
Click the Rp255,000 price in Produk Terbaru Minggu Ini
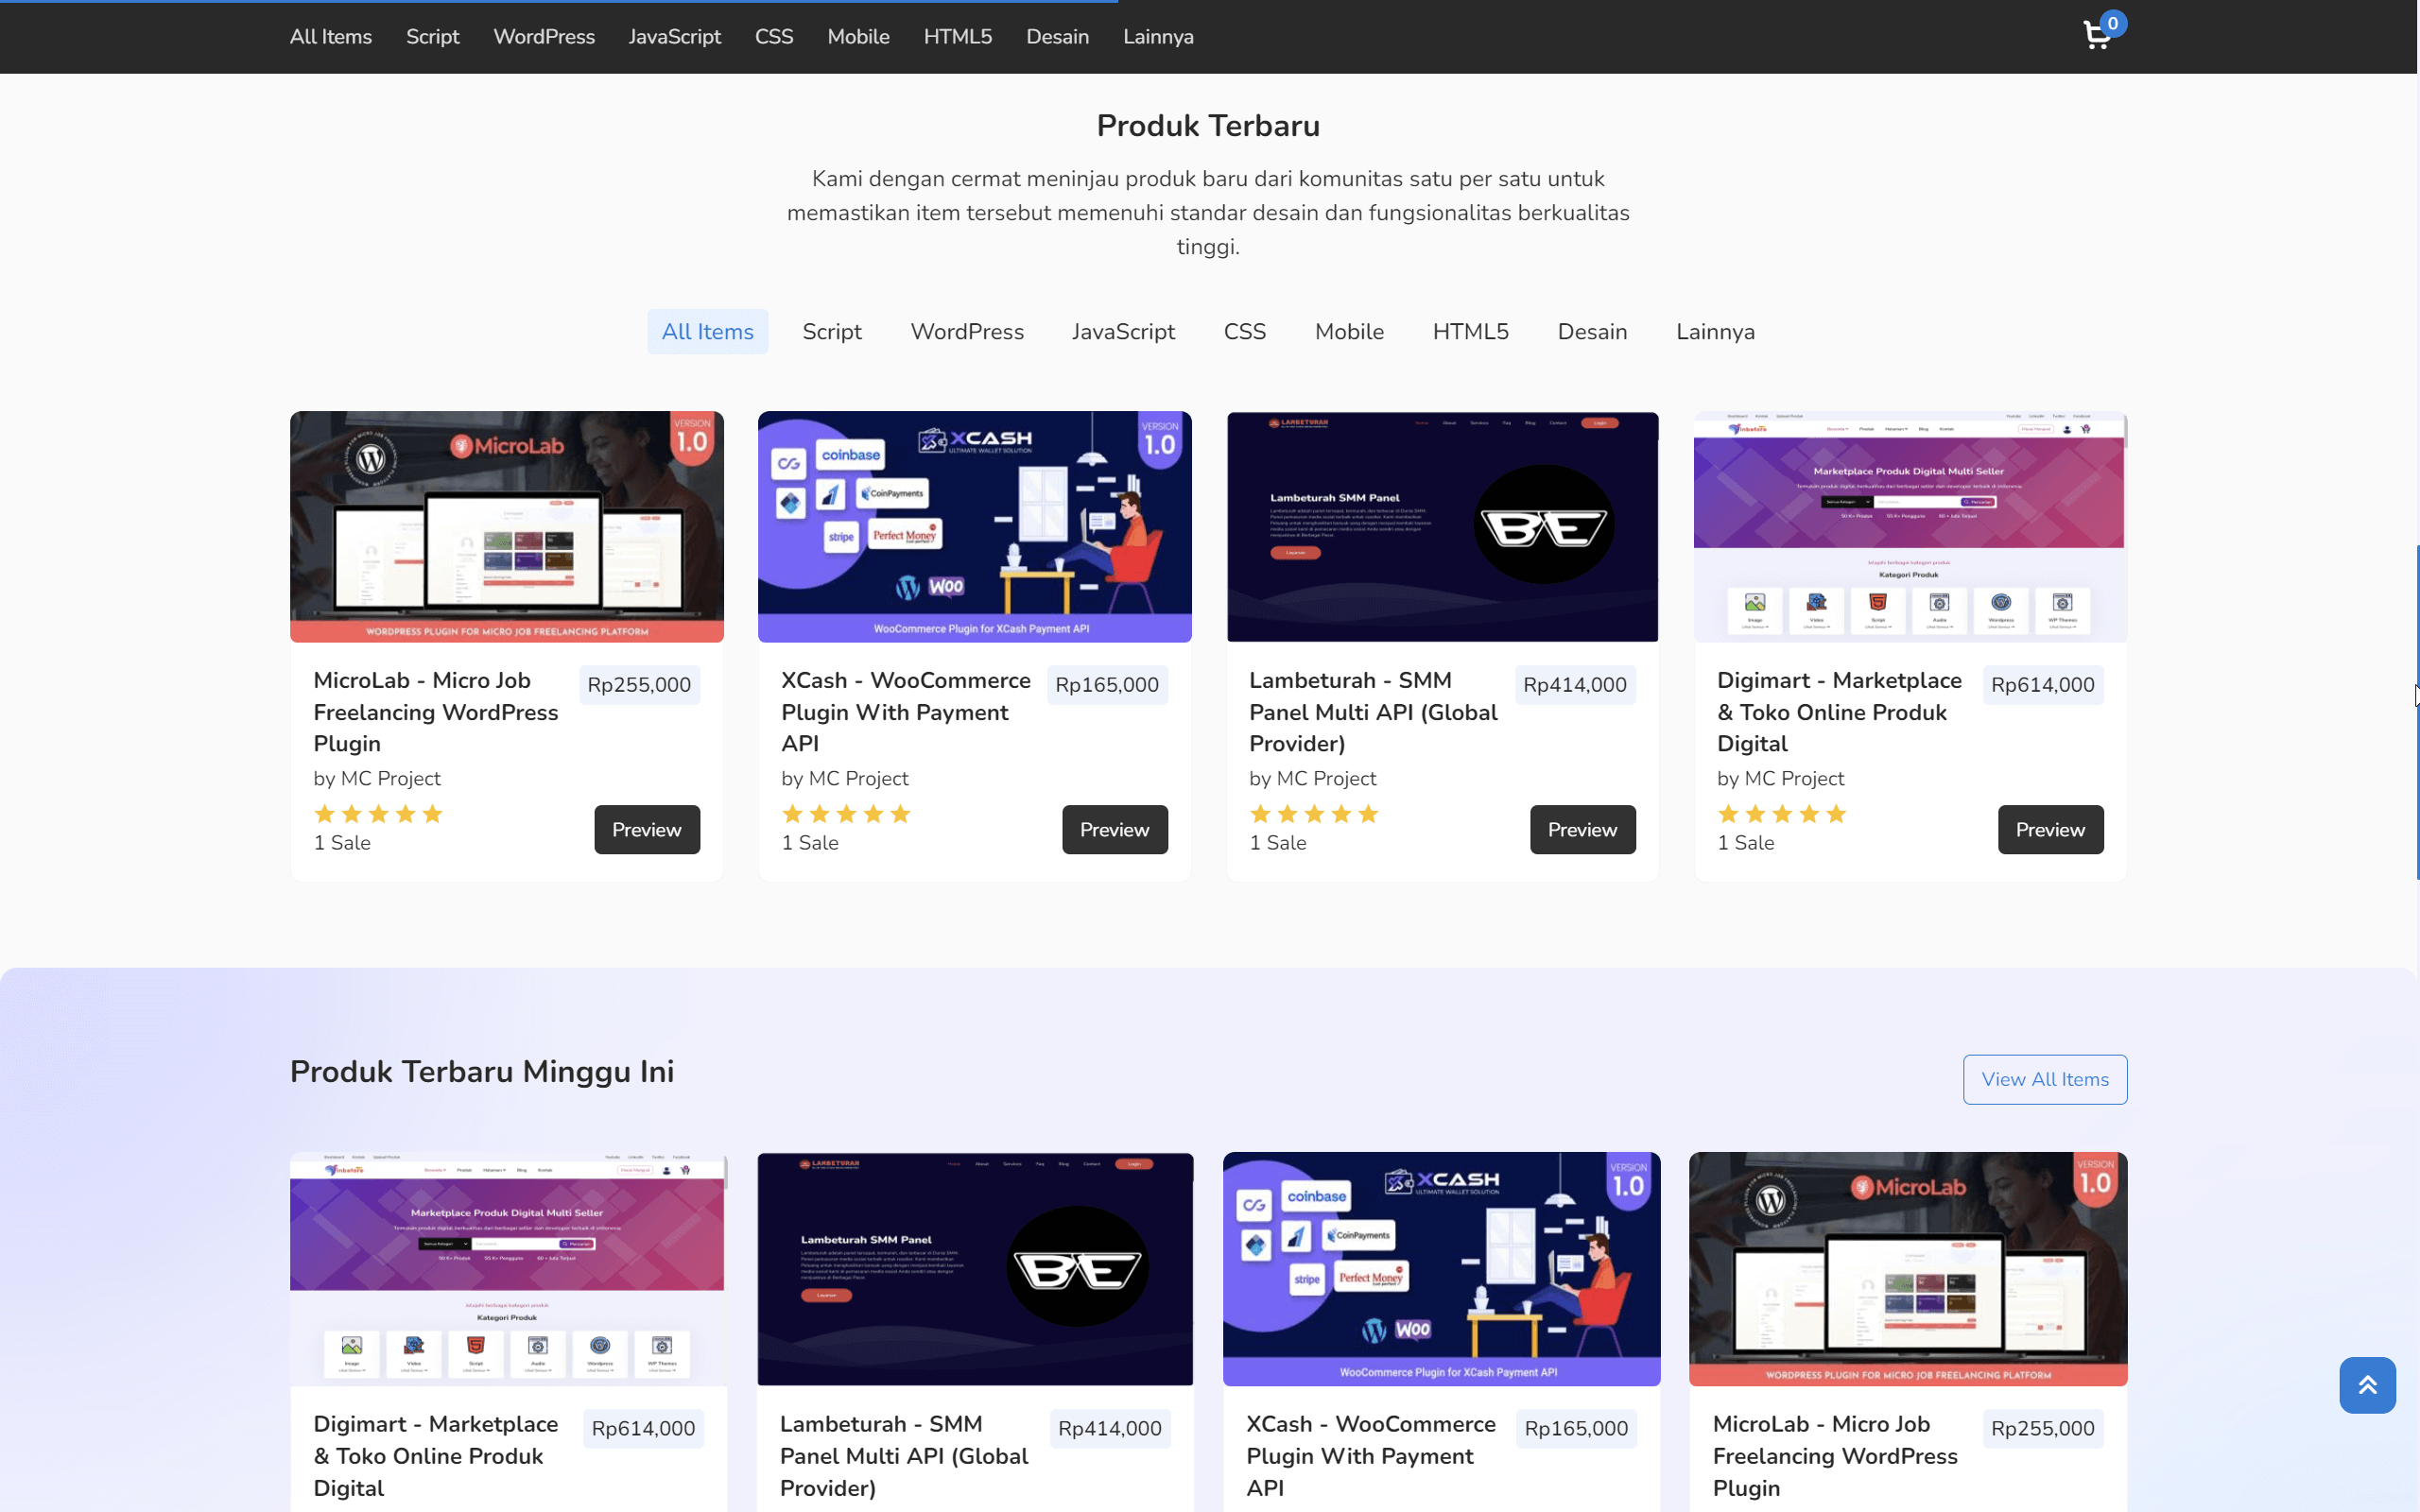click(x=2043, y=1429)
